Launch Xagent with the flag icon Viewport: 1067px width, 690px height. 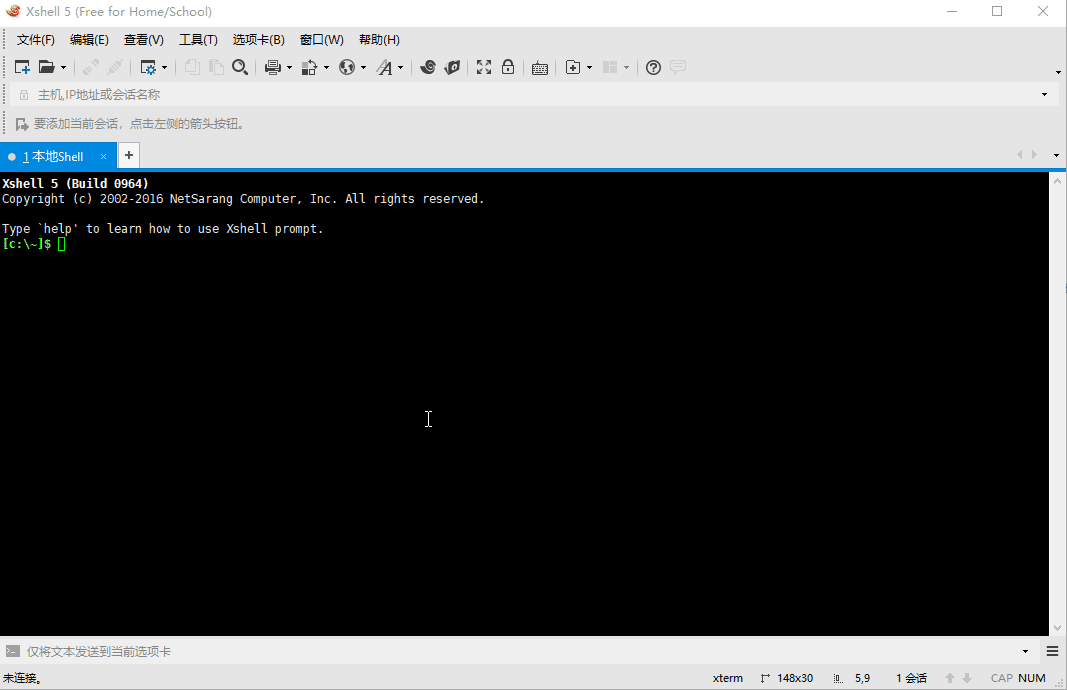click(453, 67)
